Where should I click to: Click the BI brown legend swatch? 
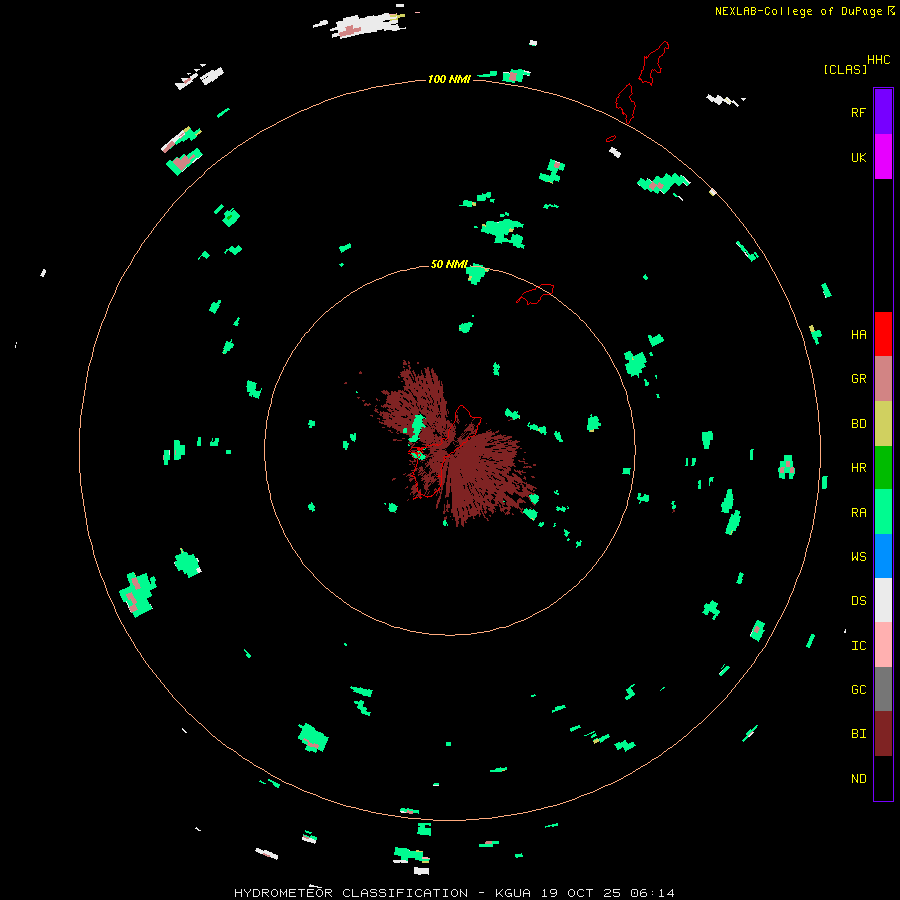click(883, 734)
